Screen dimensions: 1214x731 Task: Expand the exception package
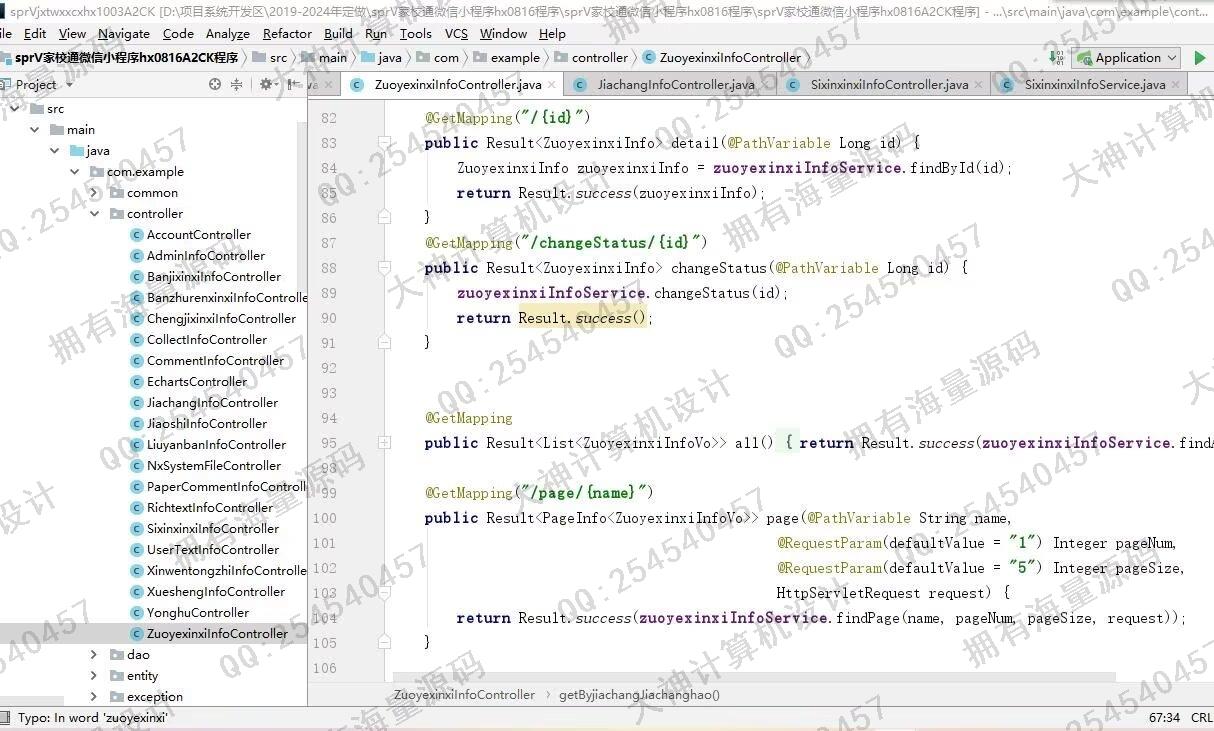pos(94,697)
